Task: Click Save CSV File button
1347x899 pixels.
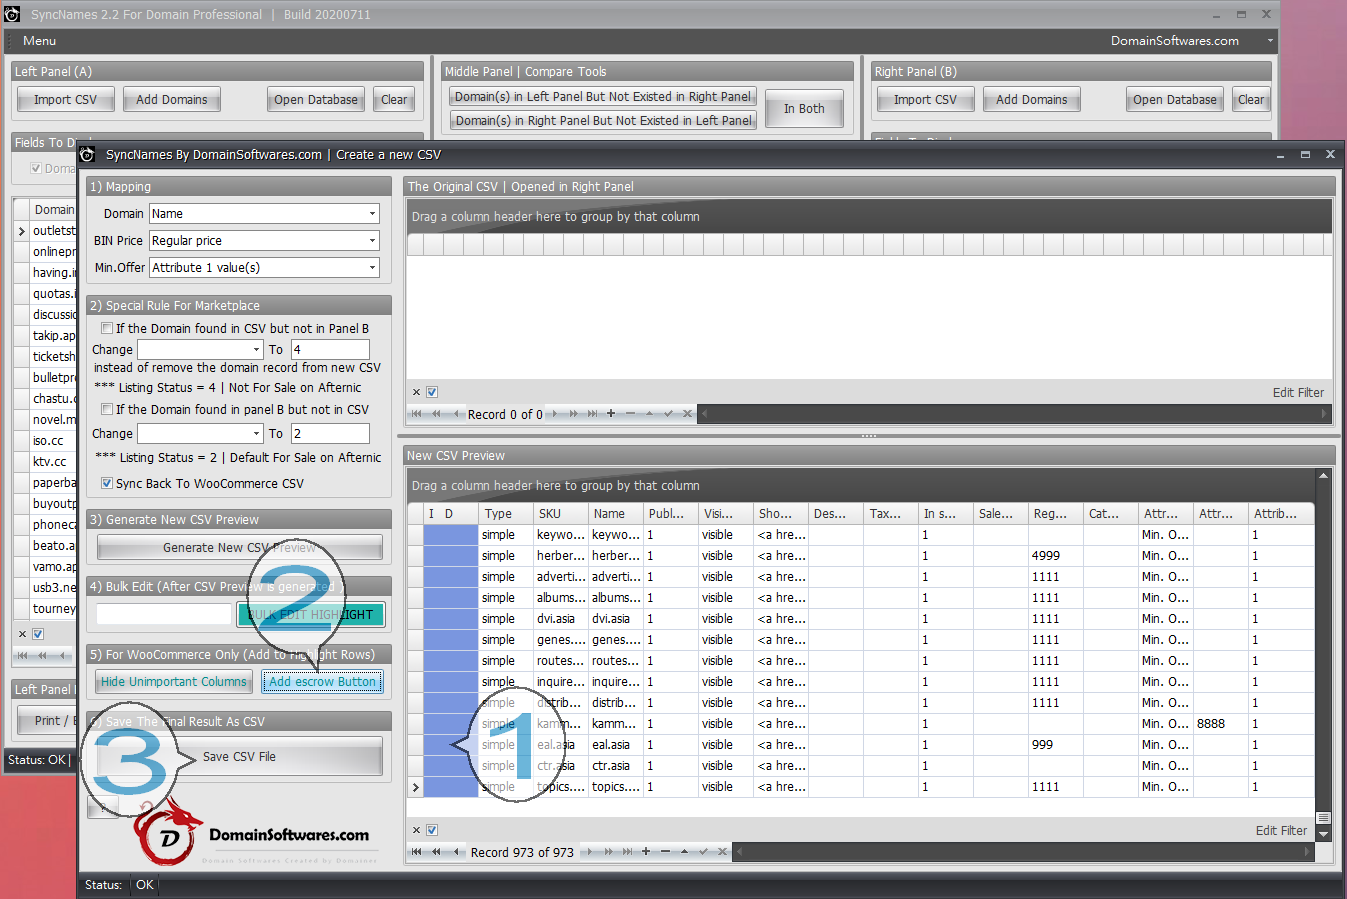Action: pos(240,757)
